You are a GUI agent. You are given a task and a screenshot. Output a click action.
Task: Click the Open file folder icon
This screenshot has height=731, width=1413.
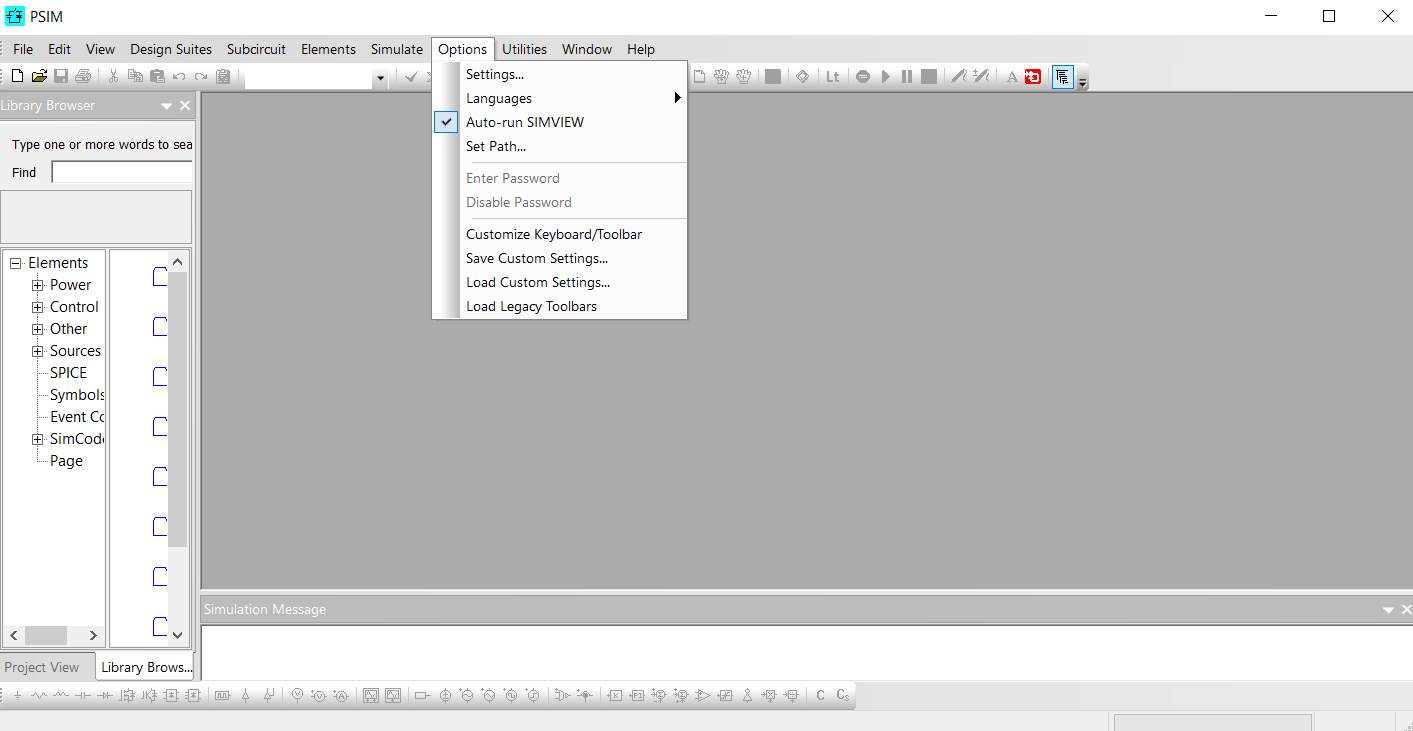click(x=39, y=76)
